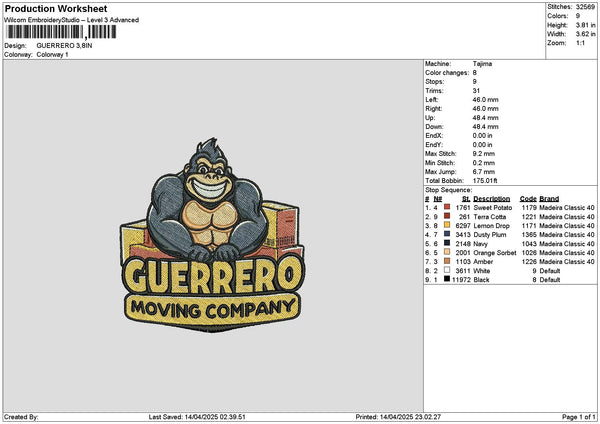Click the Stitches value 32569
Image resolution: width=600 pixels, height=424 pixels.
tap(585, 7)
